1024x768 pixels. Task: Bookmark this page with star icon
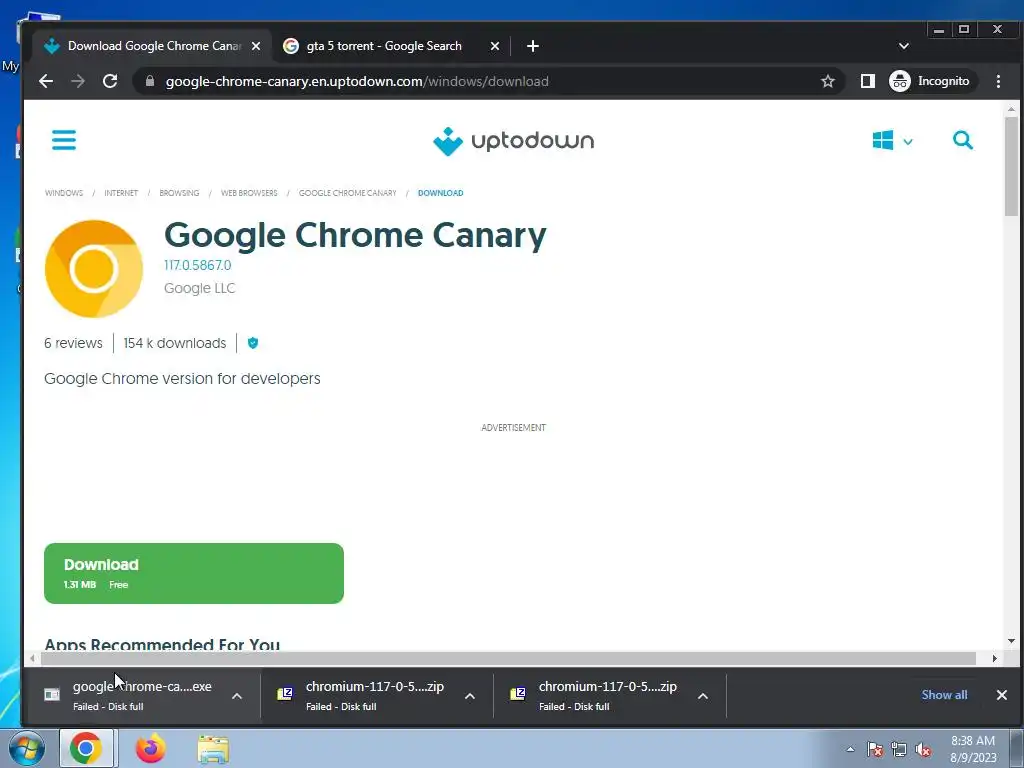pyautogui.click(x=827, y=81)
